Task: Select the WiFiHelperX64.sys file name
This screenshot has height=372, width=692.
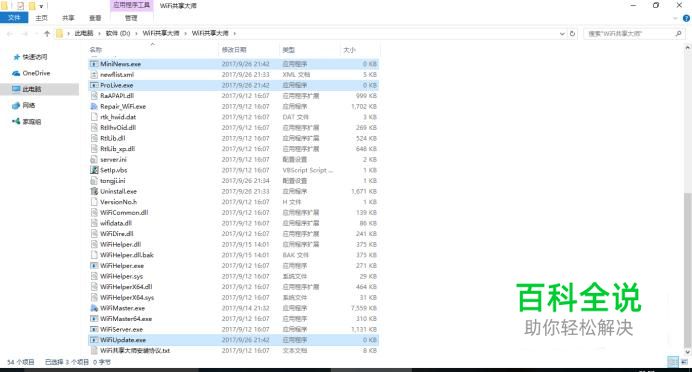Action: pyautogui.click(x=127, y=297)
